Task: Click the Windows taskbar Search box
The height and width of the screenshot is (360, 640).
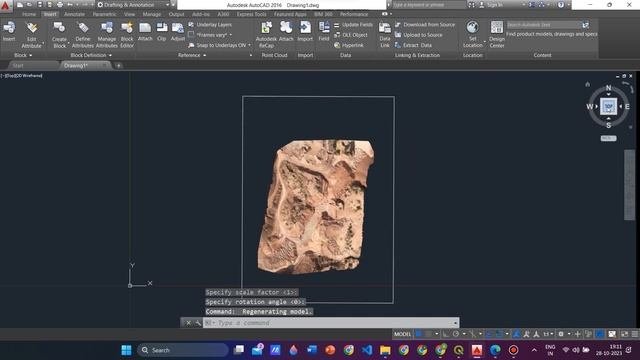Action: pyautogui.click(x=183, y=350)
